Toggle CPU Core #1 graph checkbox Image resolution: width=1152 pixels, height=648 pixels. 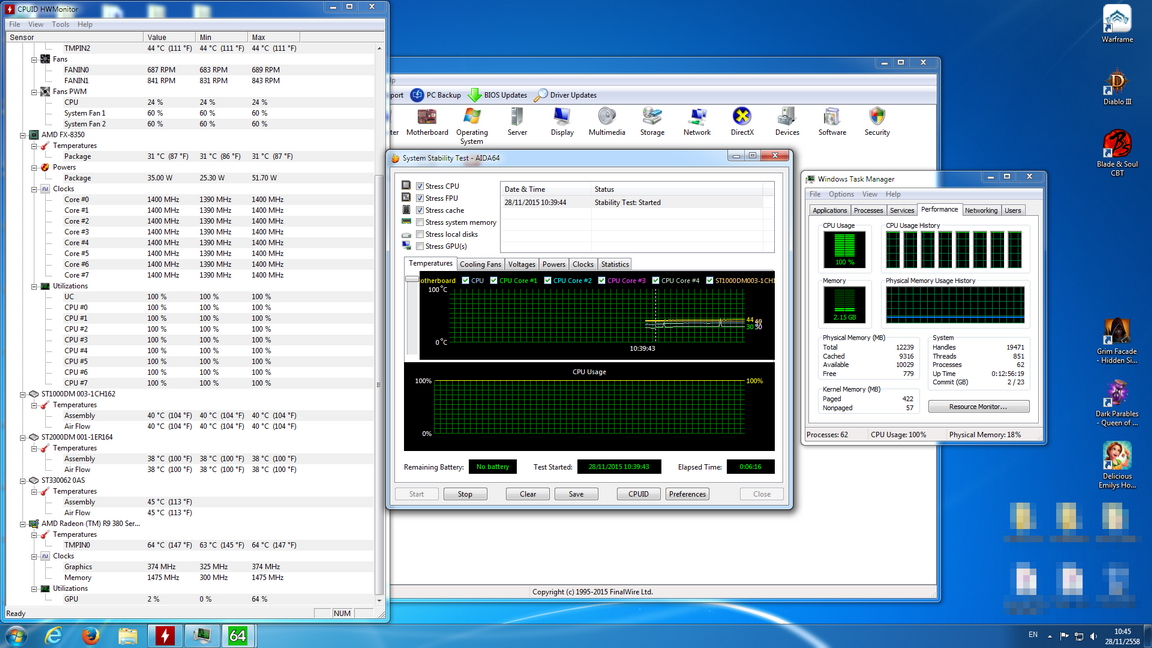(494, 281)
